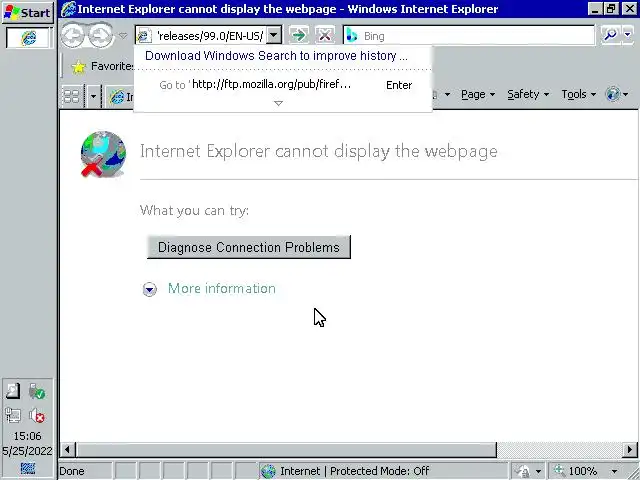Viewport: 640px width, 480px height.
Task: Open the Safety menu
Action: pyautogui.click(x=528, y=94)
